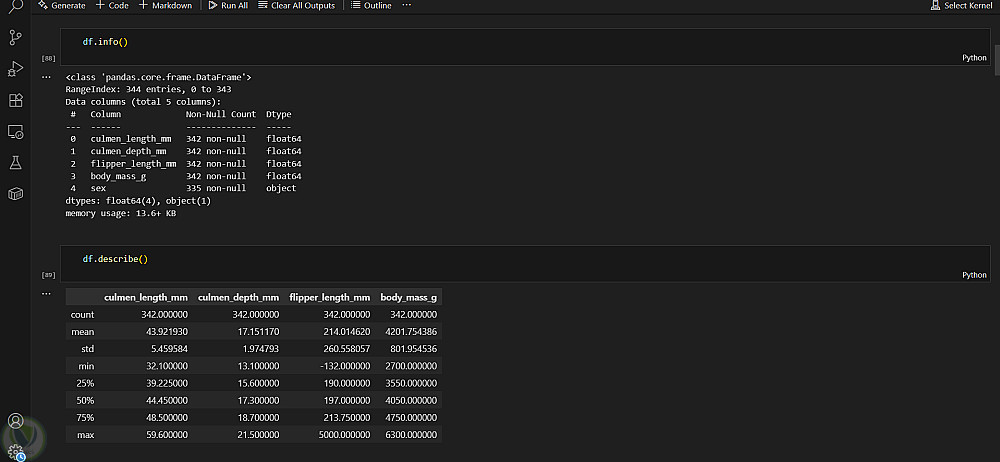Screen dimensions: 1000x462
Task: Open the cube package icon in activity bar
Action: [x=15, y=194]
